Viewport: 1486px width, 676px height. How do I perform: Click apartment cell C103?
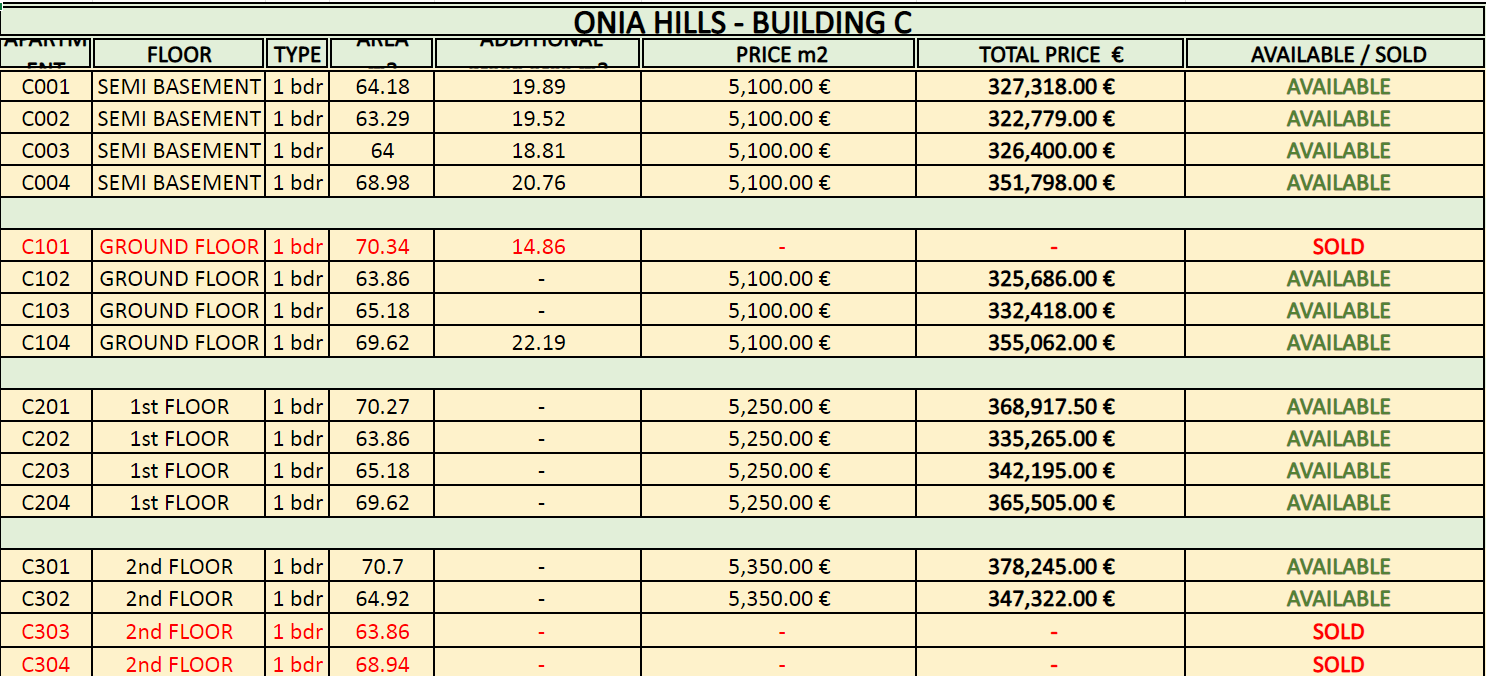[x=46, y=311]
